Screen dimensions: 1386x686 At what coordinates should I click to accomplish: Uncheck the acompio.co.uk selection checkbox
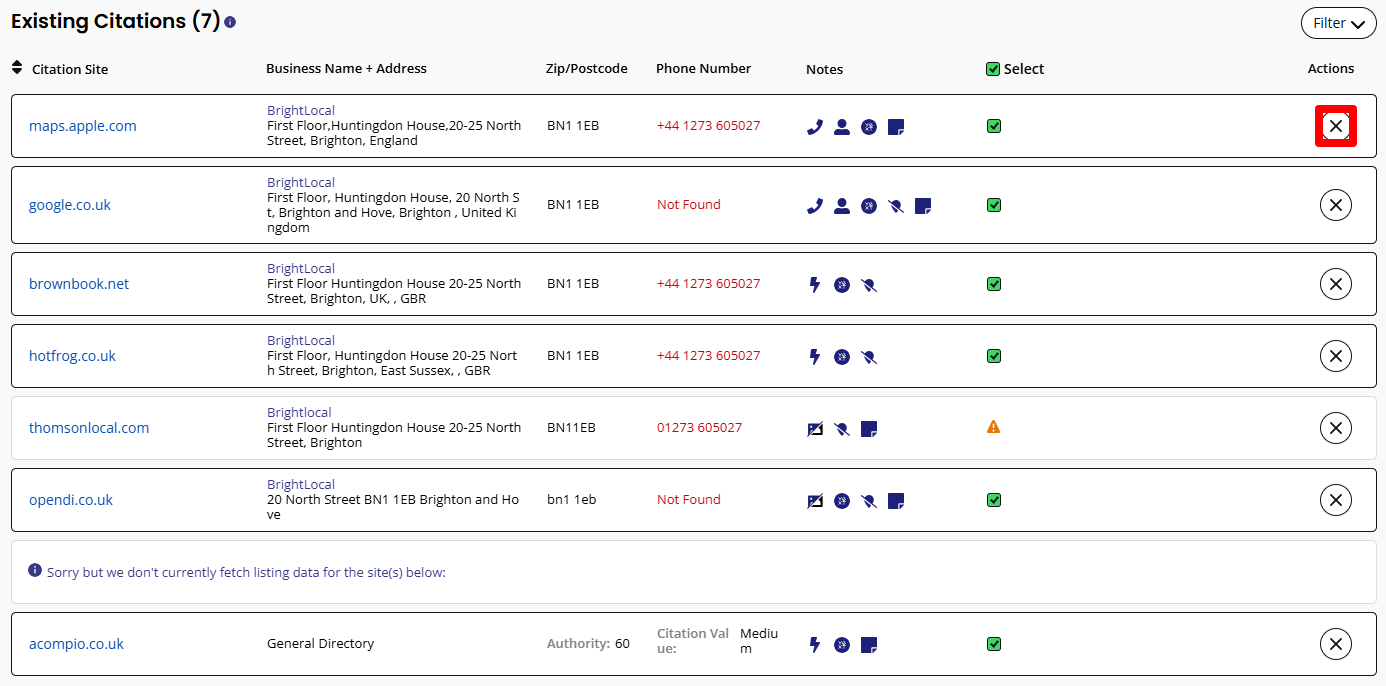[x=993, y=644]
